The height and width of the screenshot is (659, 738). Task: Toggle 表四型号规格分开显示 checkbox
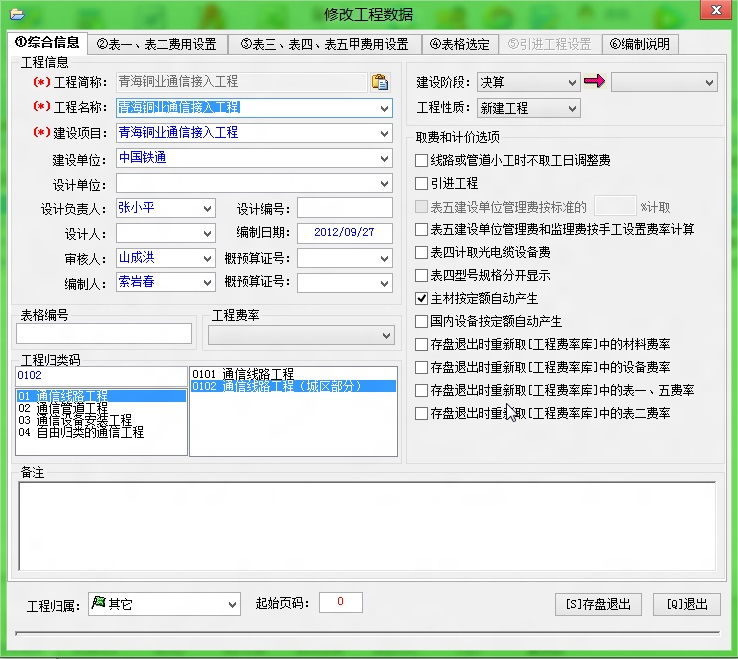tap(421, 275)
